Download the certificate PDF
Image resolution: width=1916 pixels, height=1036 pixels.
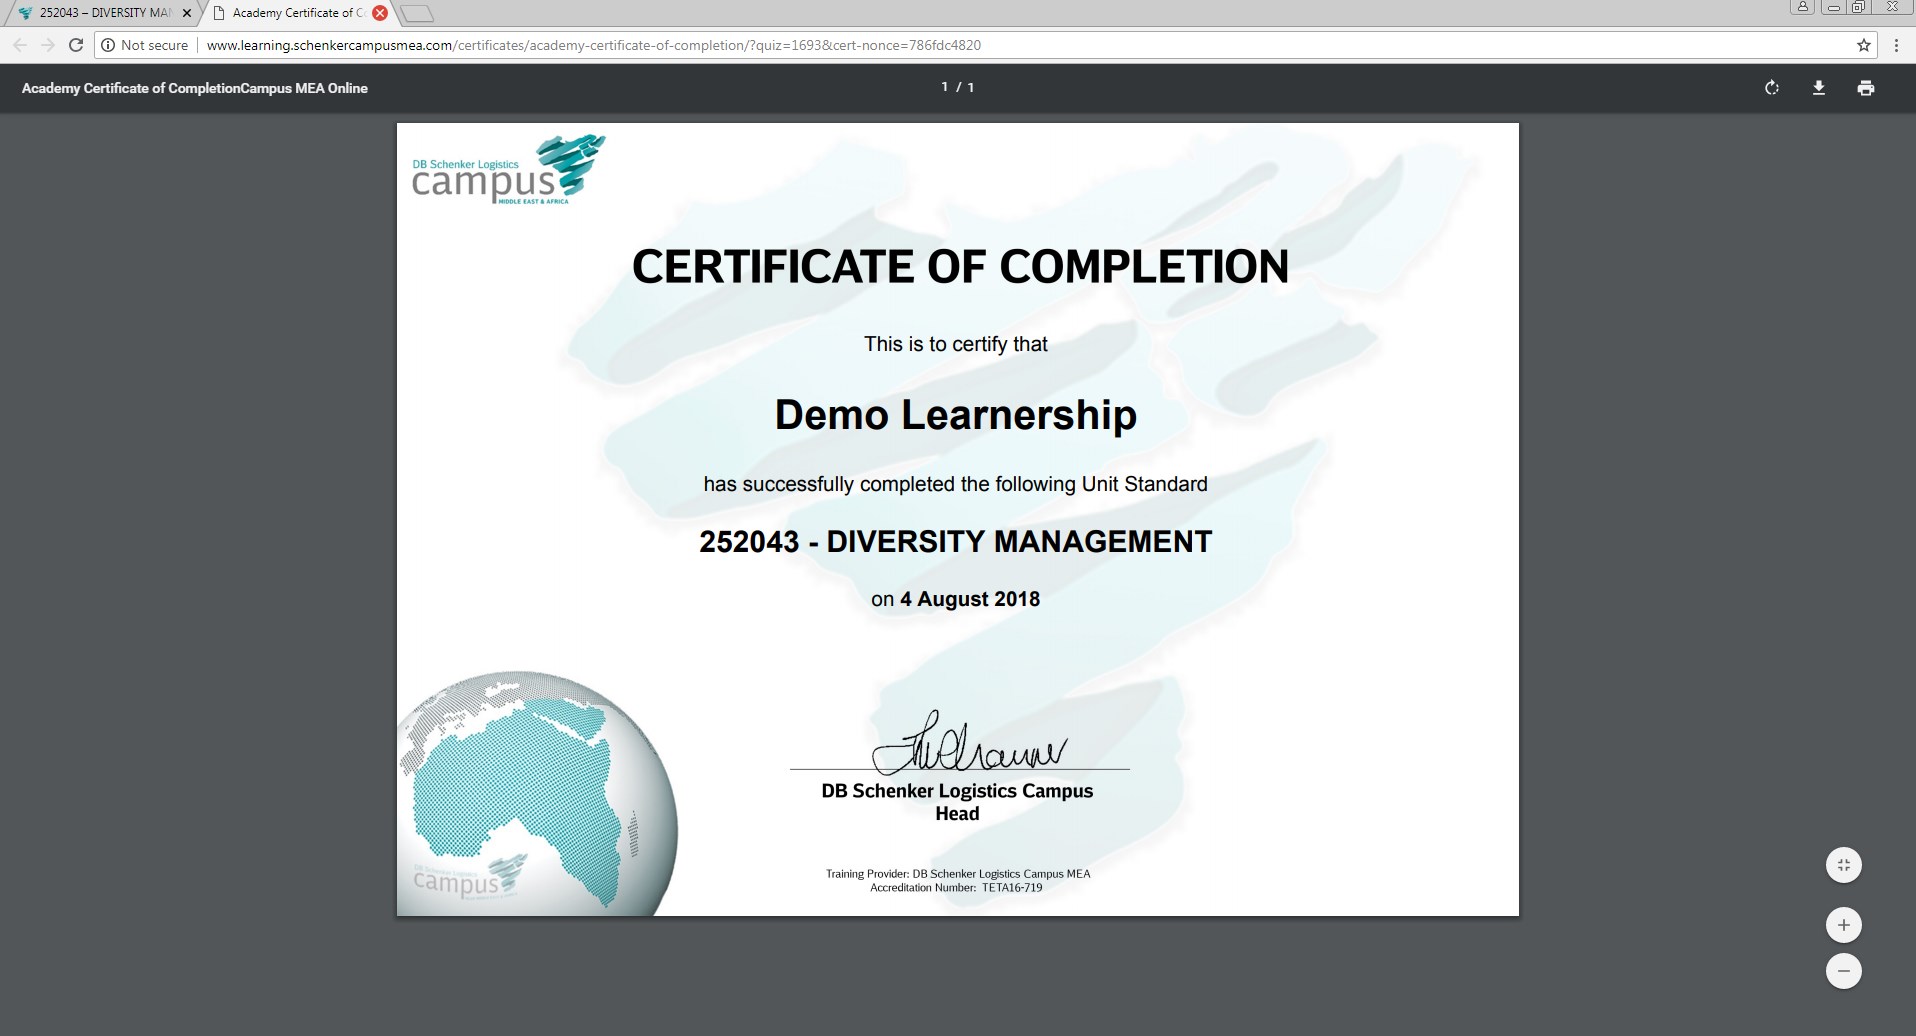point(1818,88)
